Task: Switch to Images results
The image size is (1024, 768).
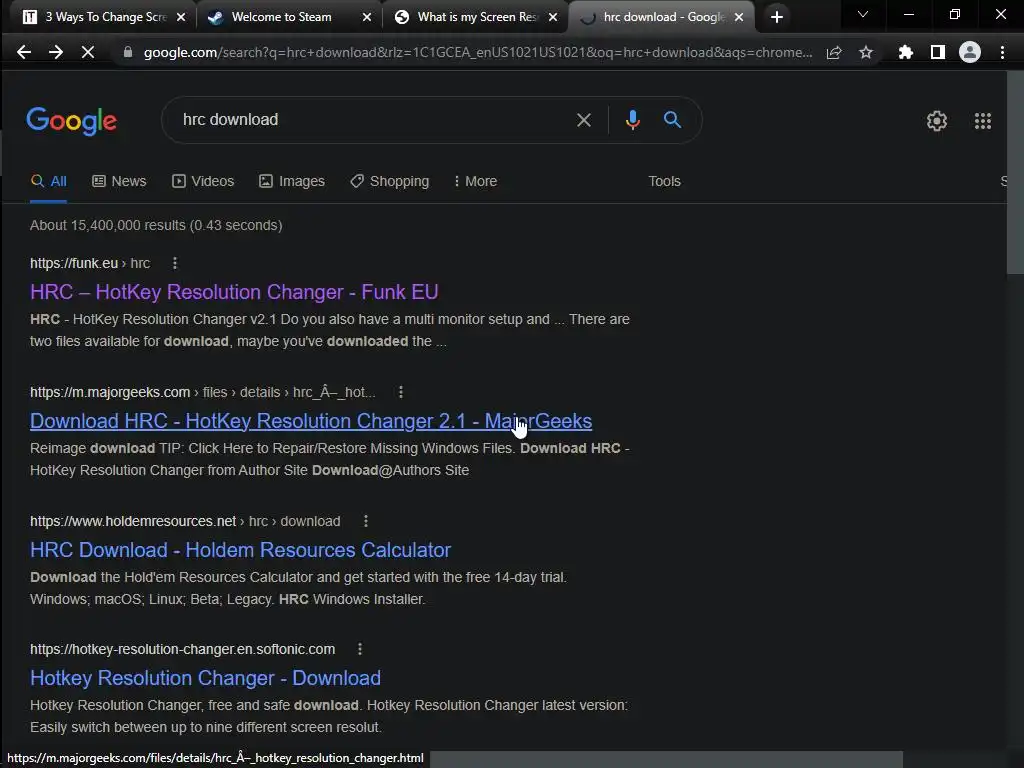Action: tap(291, 182)
